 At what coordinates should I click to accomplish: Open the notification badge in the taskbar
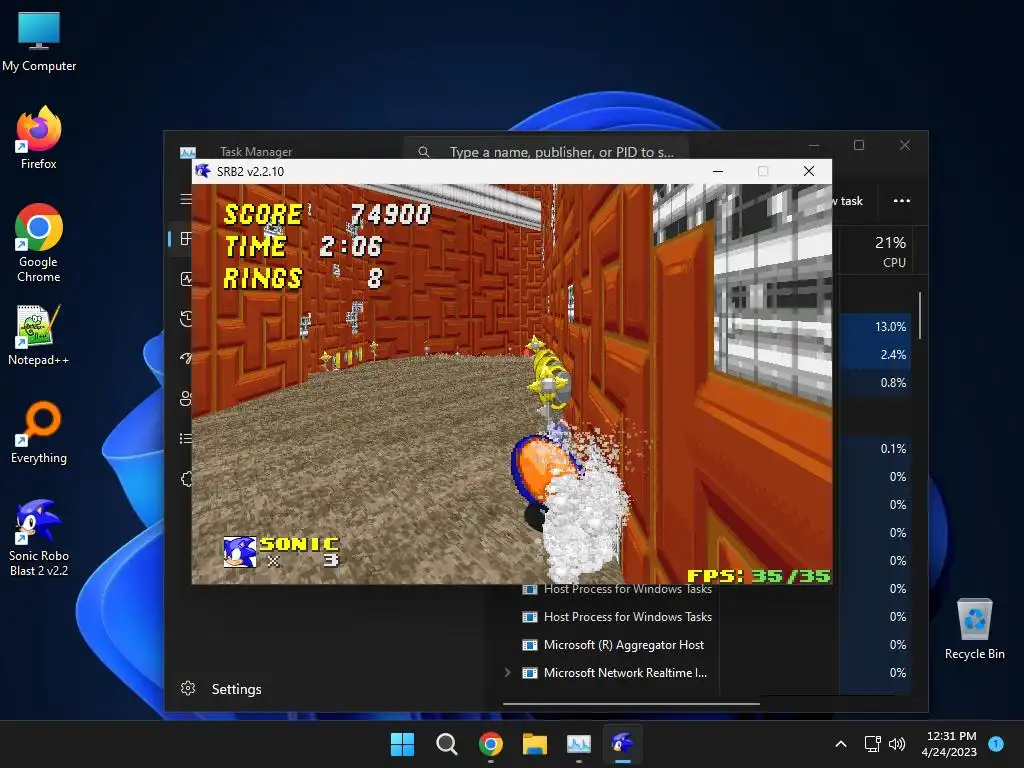[996, 744]
